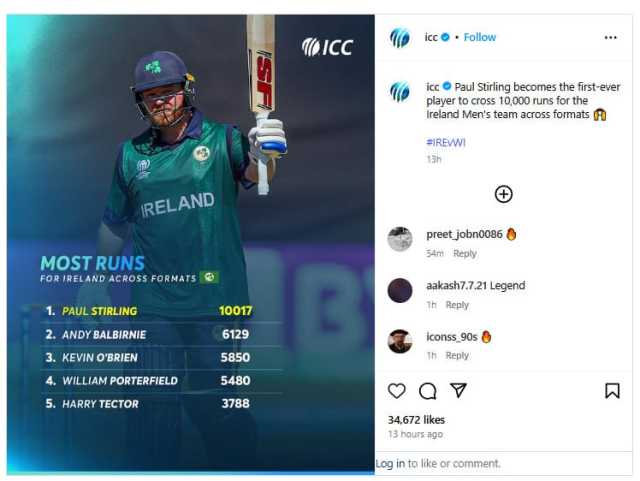Click the ICC profile picture in header
640x481 pixels.
coord(400,38)
